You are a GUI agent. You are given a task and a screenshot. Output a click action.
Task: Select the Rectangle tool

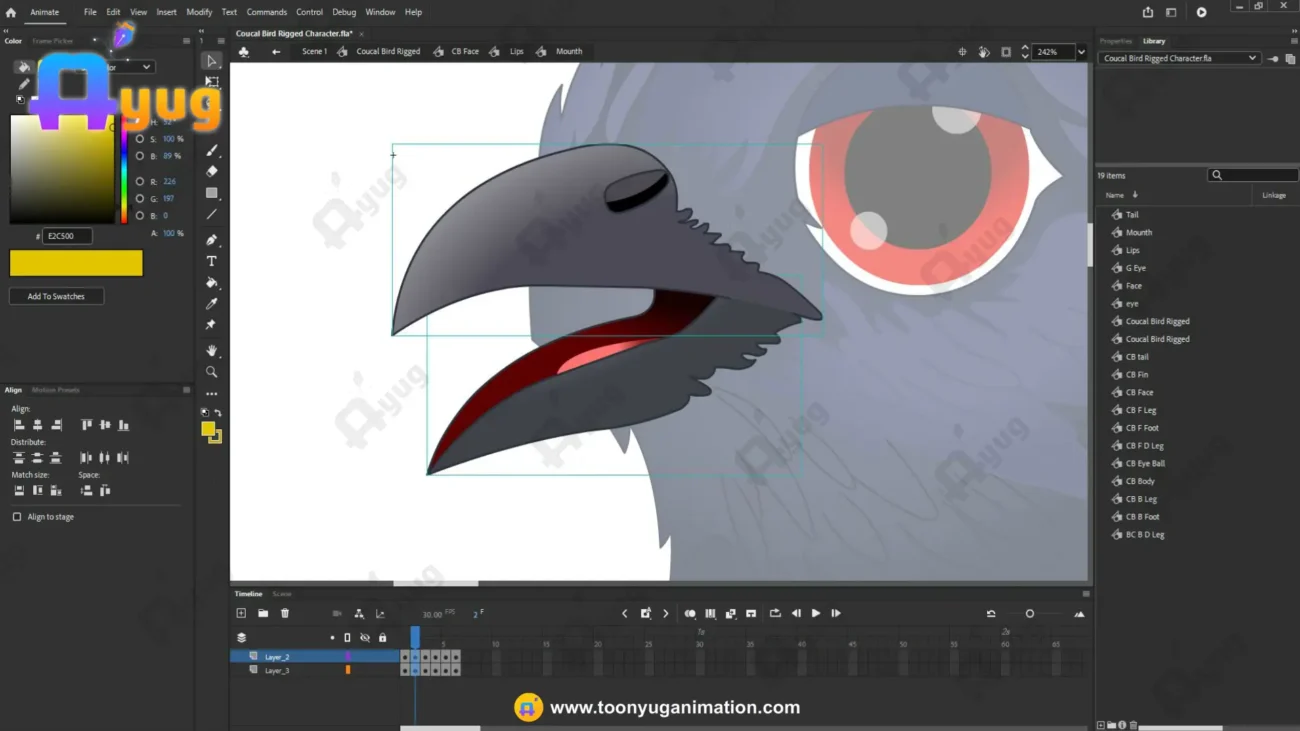[212, 193]
